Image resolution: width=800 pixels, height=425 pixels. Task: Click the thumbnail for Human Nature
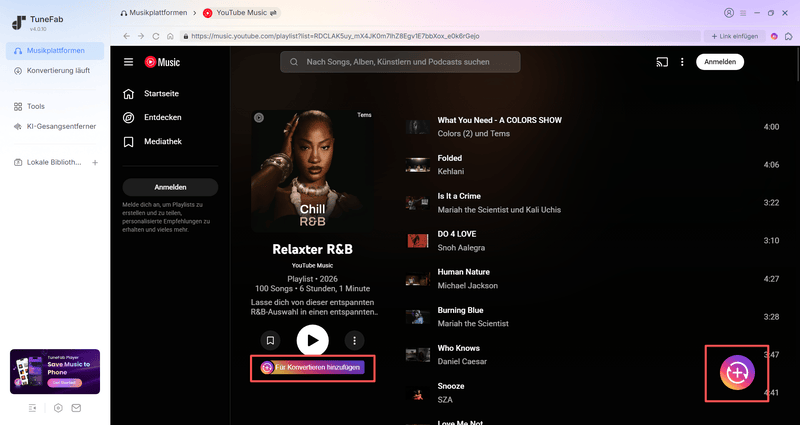pos(417,279)
